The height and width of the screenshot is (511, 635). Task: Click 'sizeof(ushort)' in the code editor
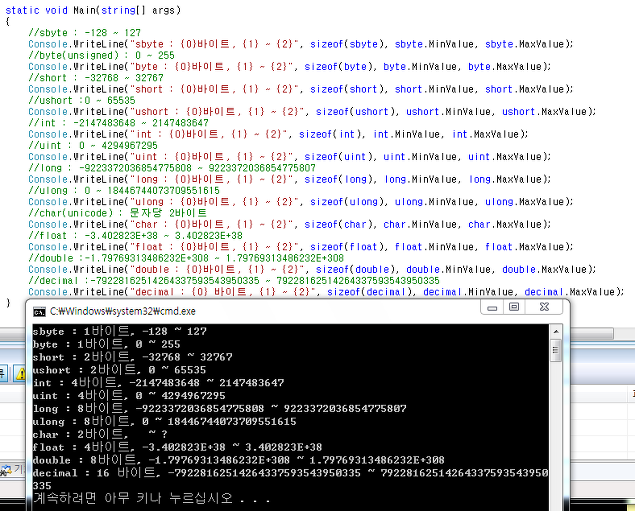[x=355, y=112]
